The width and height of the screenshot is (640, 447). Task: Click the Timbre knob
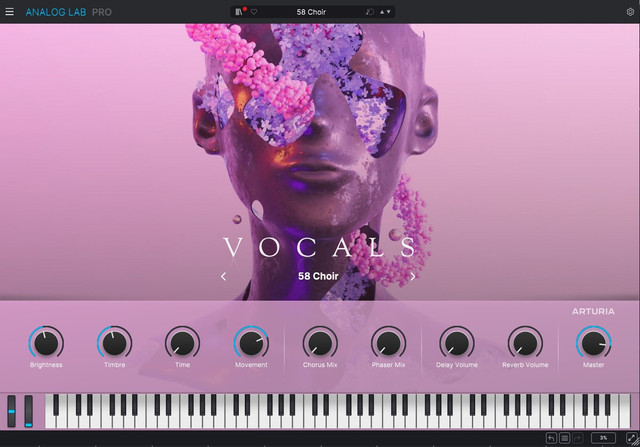pos(114,343)
